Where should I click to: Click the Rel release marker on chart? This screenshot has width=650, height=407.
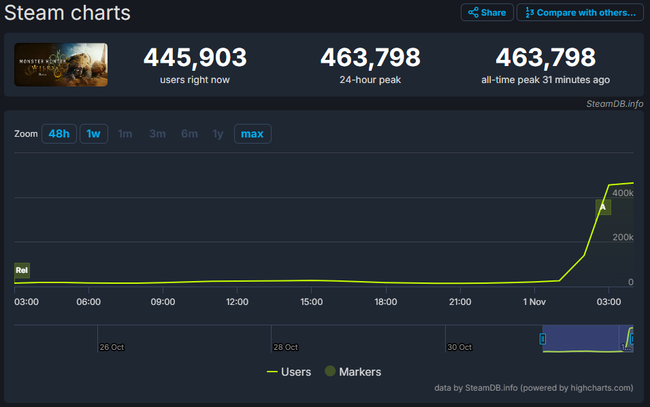[22, 270]
